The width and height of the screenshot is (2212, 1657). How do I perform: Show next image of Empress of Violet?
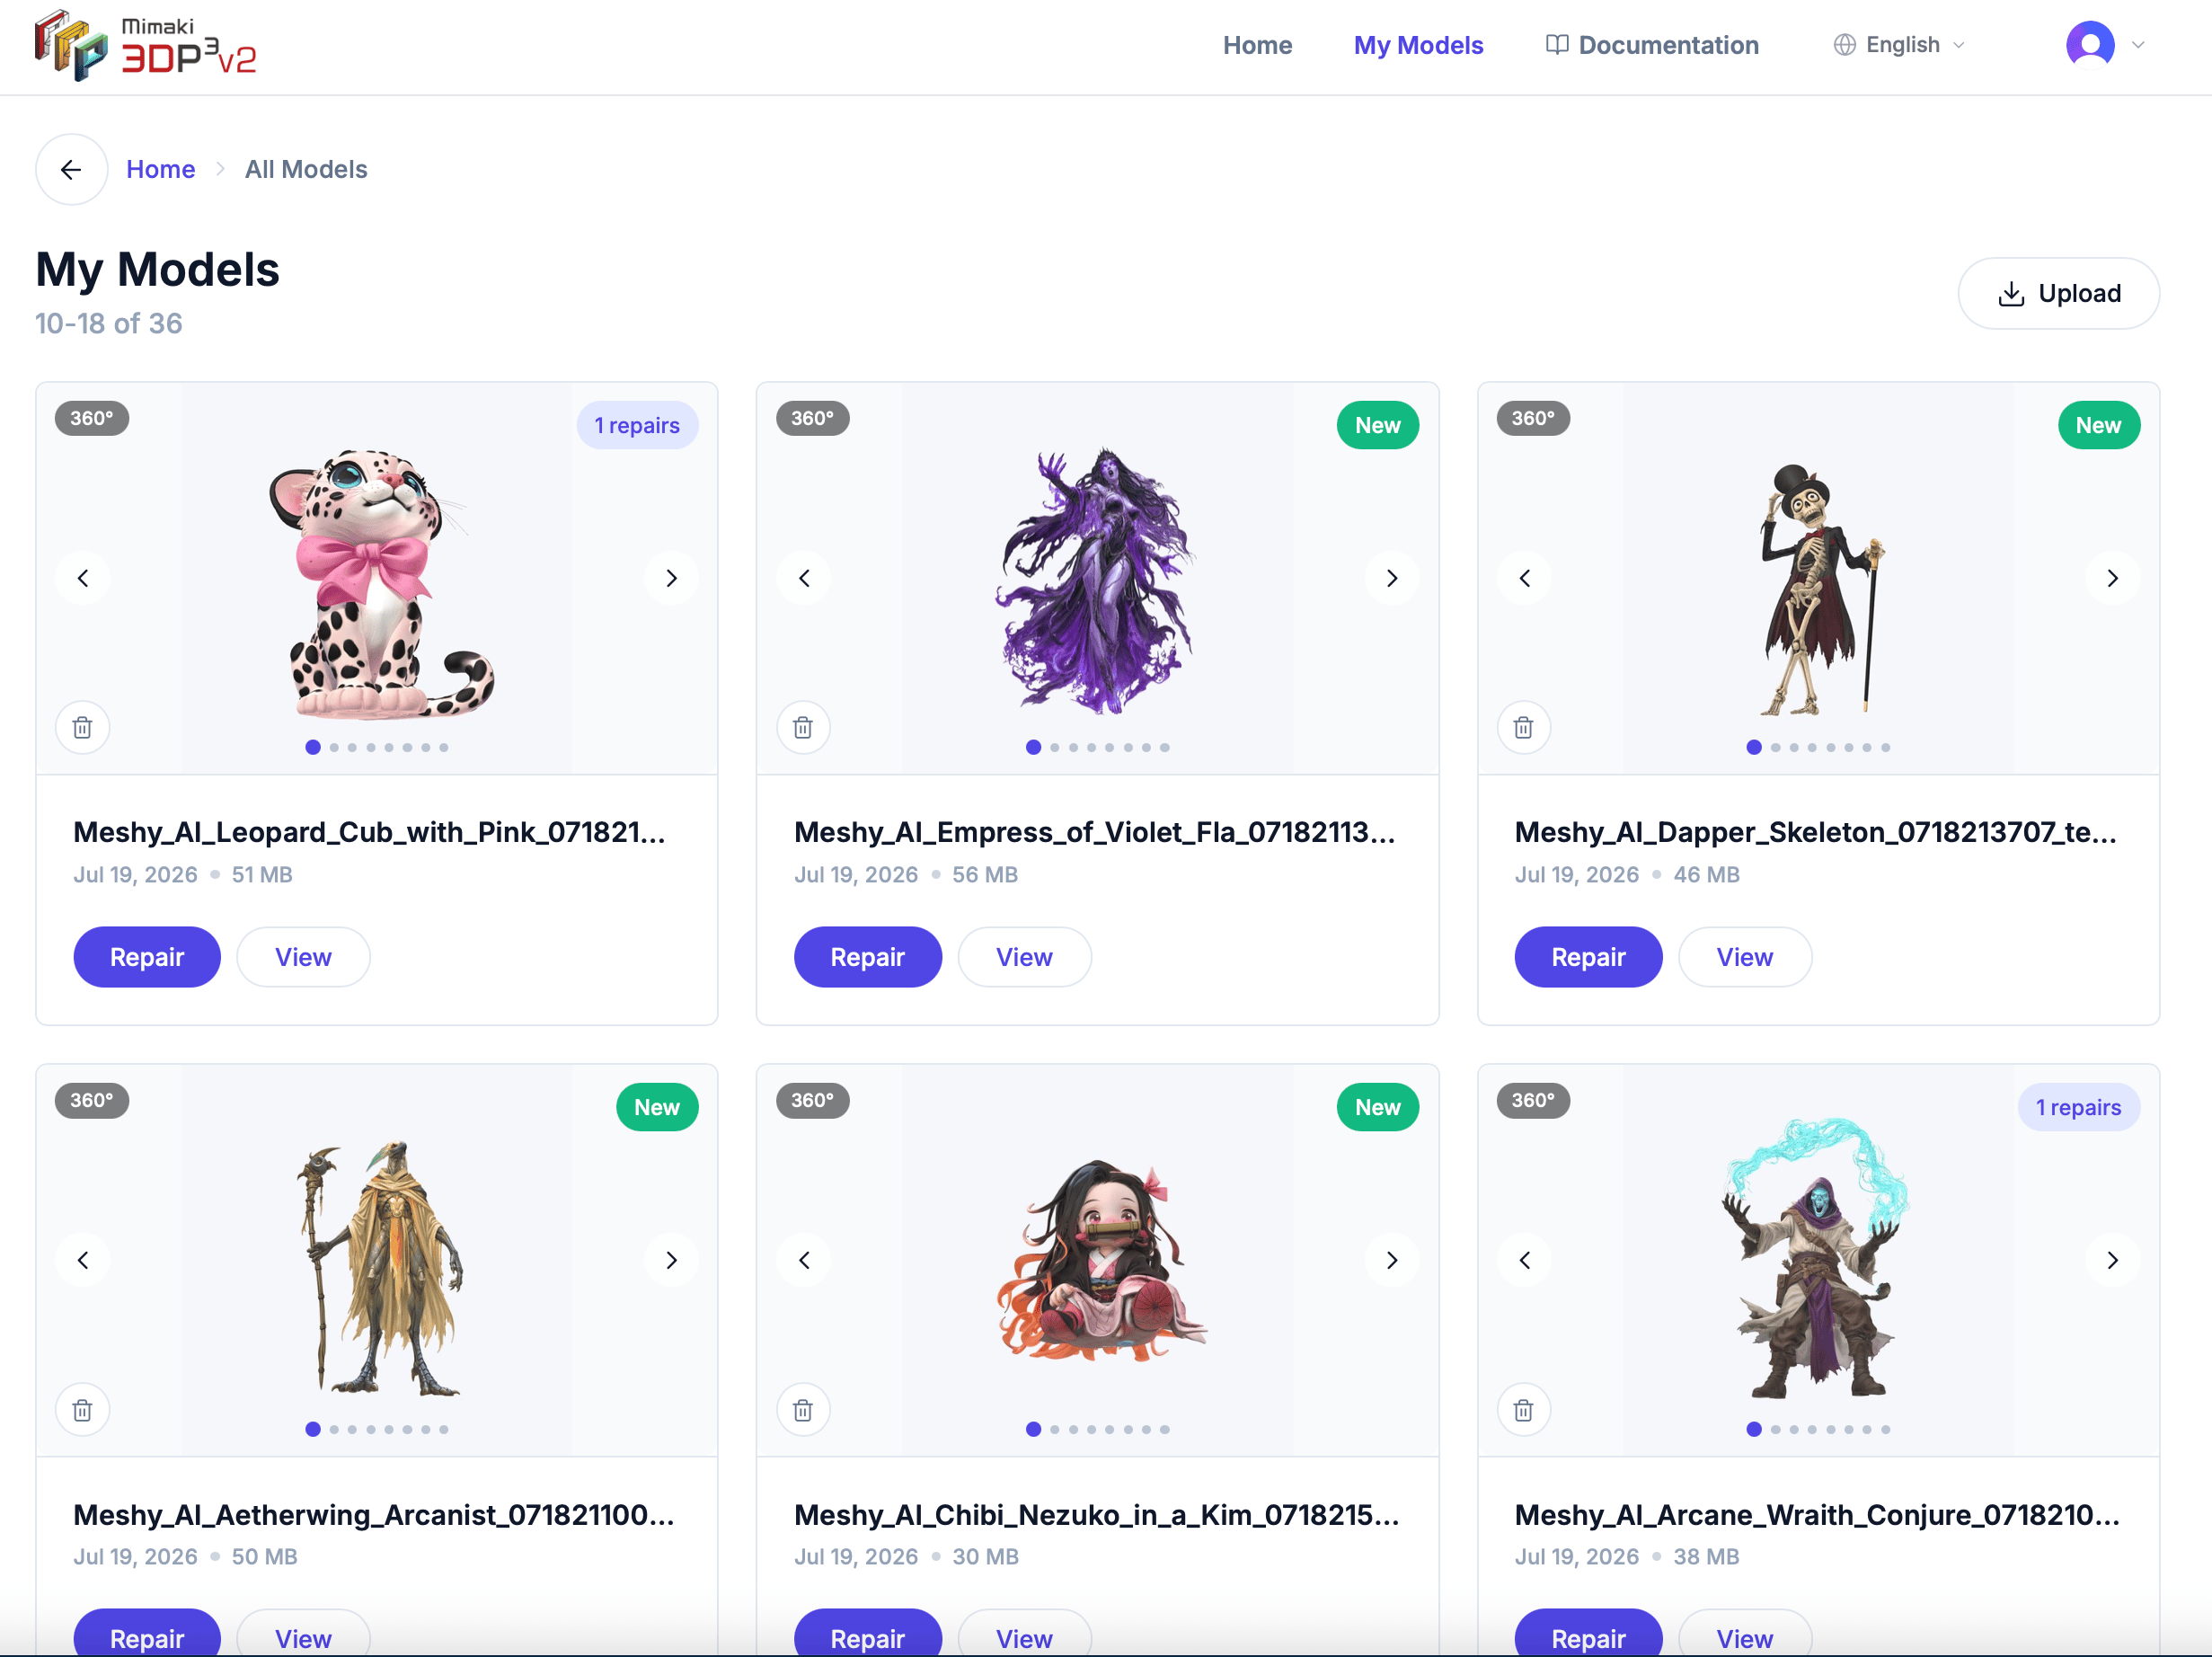click(1392, 578)
